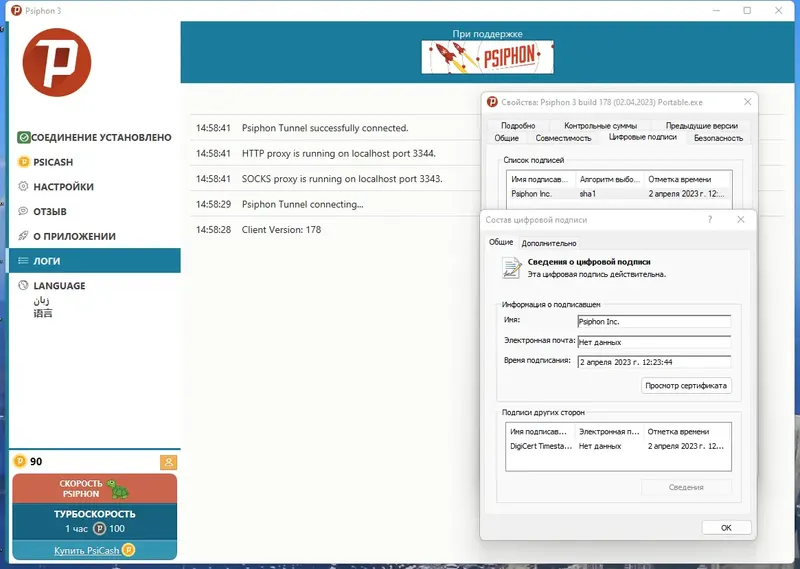
Task: Click the Электронная почта field
Action: [654, 342]
